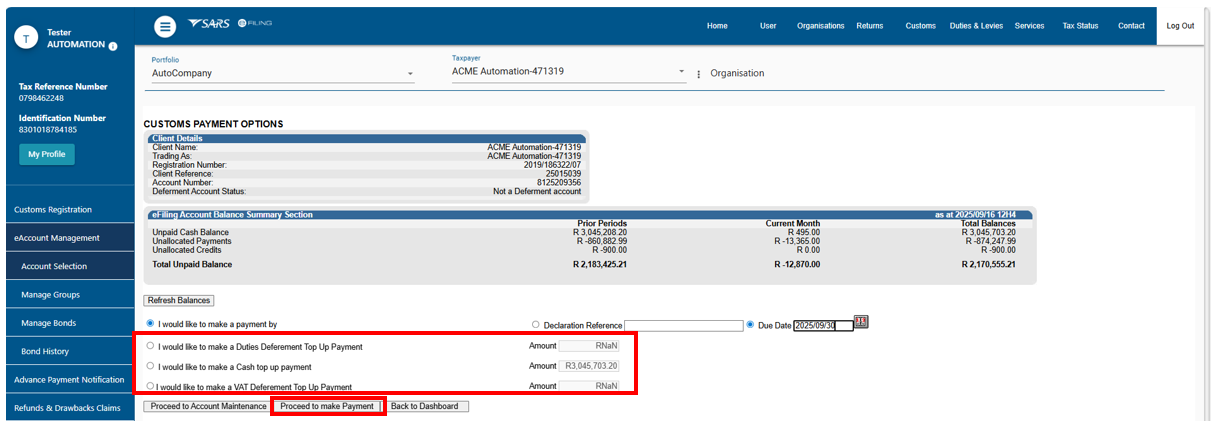Click the My Profile button

pyautogui.click(x=46, y=154)
